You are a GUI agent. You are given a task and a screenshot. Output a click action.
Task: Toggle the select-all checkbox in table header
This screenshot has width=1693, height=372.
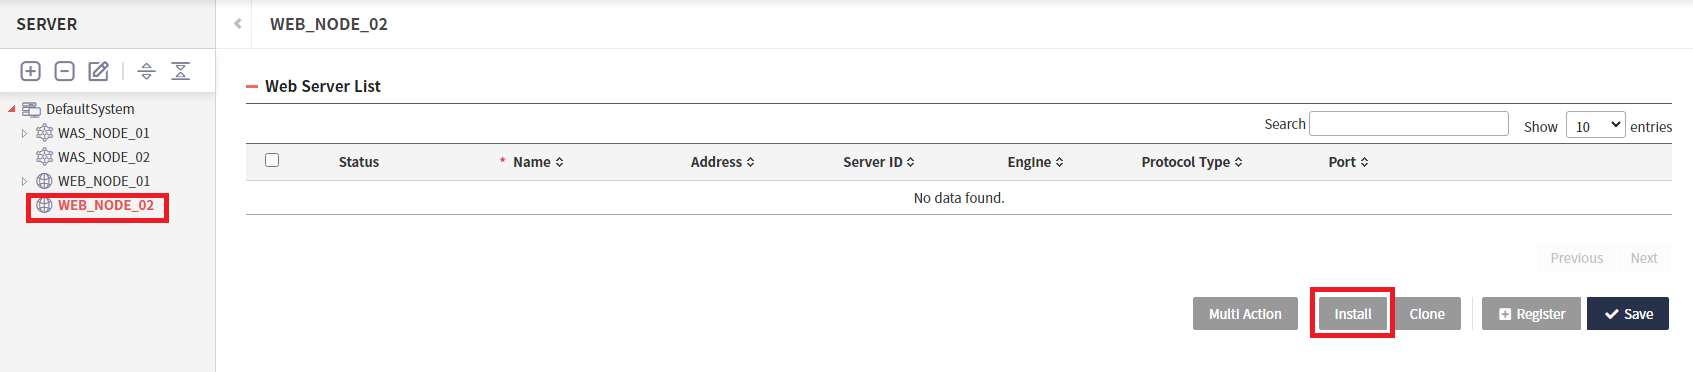(272, 160)
